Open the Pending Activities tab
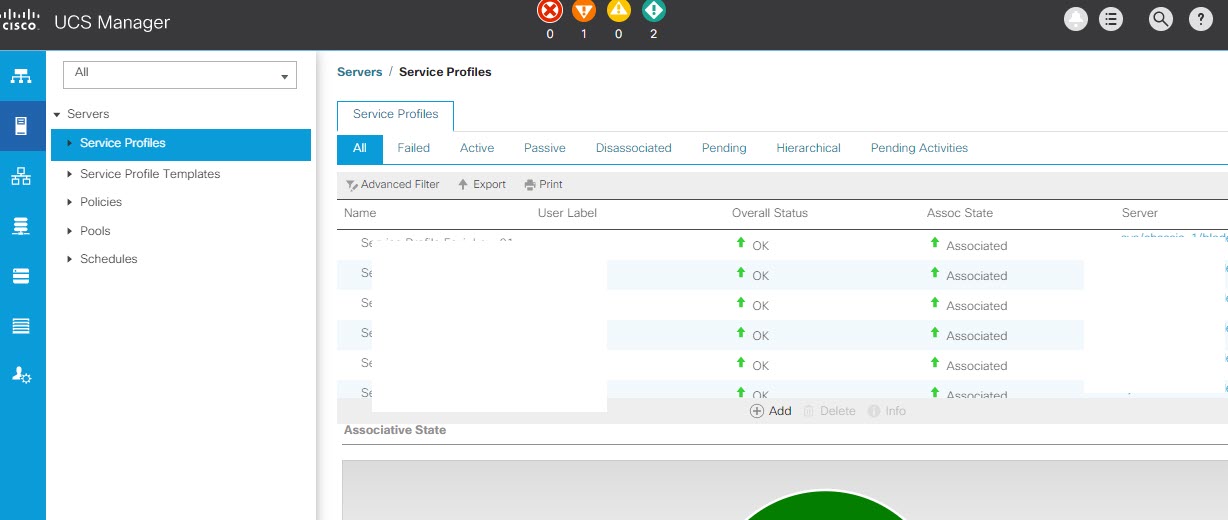Image resolution: width=1228 pixels, height=520 pixels. (x=919, y=148)
